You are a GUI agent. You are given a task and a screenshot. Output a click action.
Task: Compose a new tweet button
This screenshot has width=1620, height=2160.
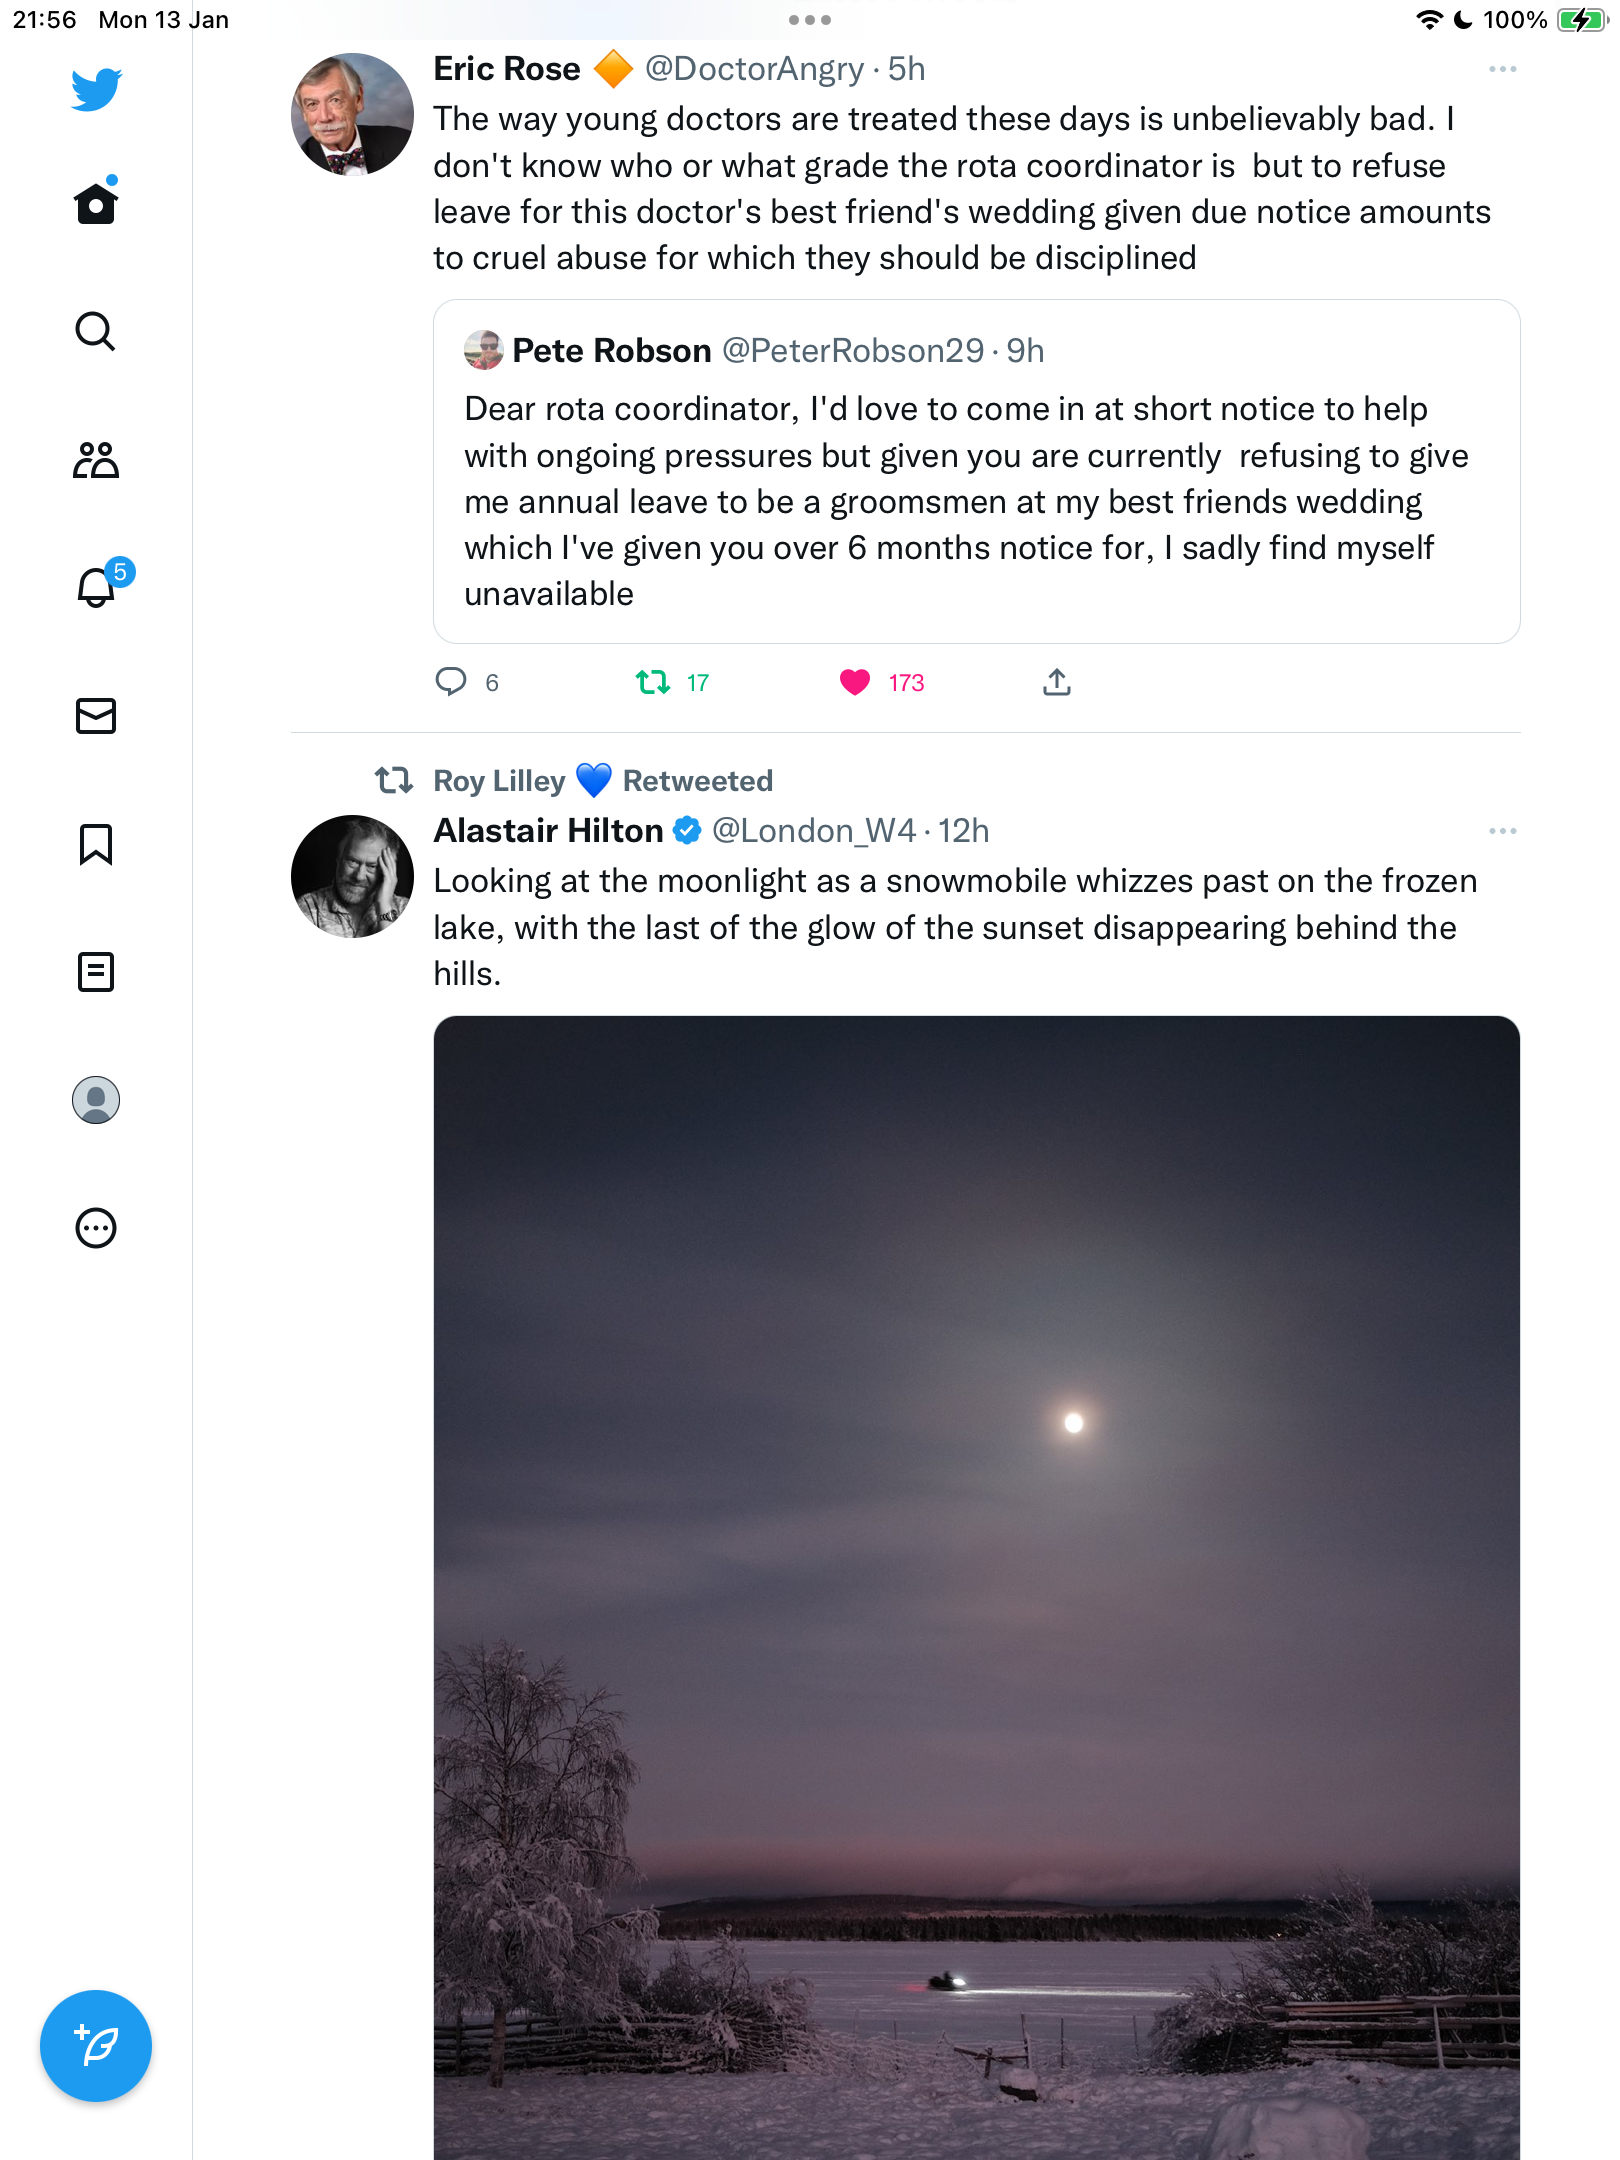[x=96, y=2046]
